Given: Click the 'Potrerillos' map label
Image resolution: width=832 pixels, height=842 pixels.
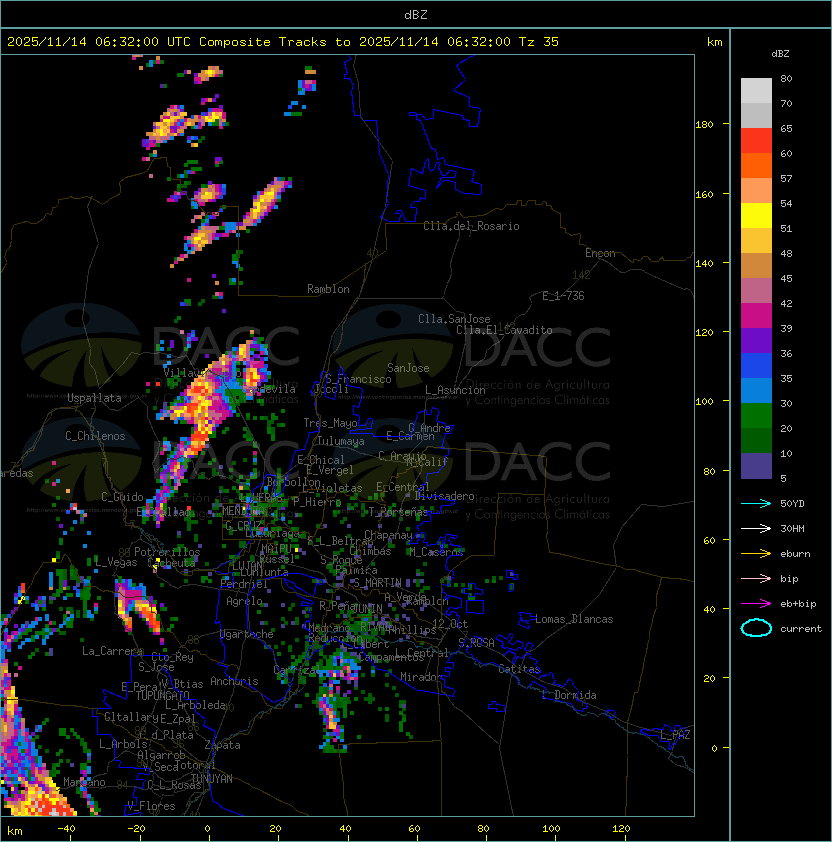Looking at the screenshot, I should pos(167,552).
